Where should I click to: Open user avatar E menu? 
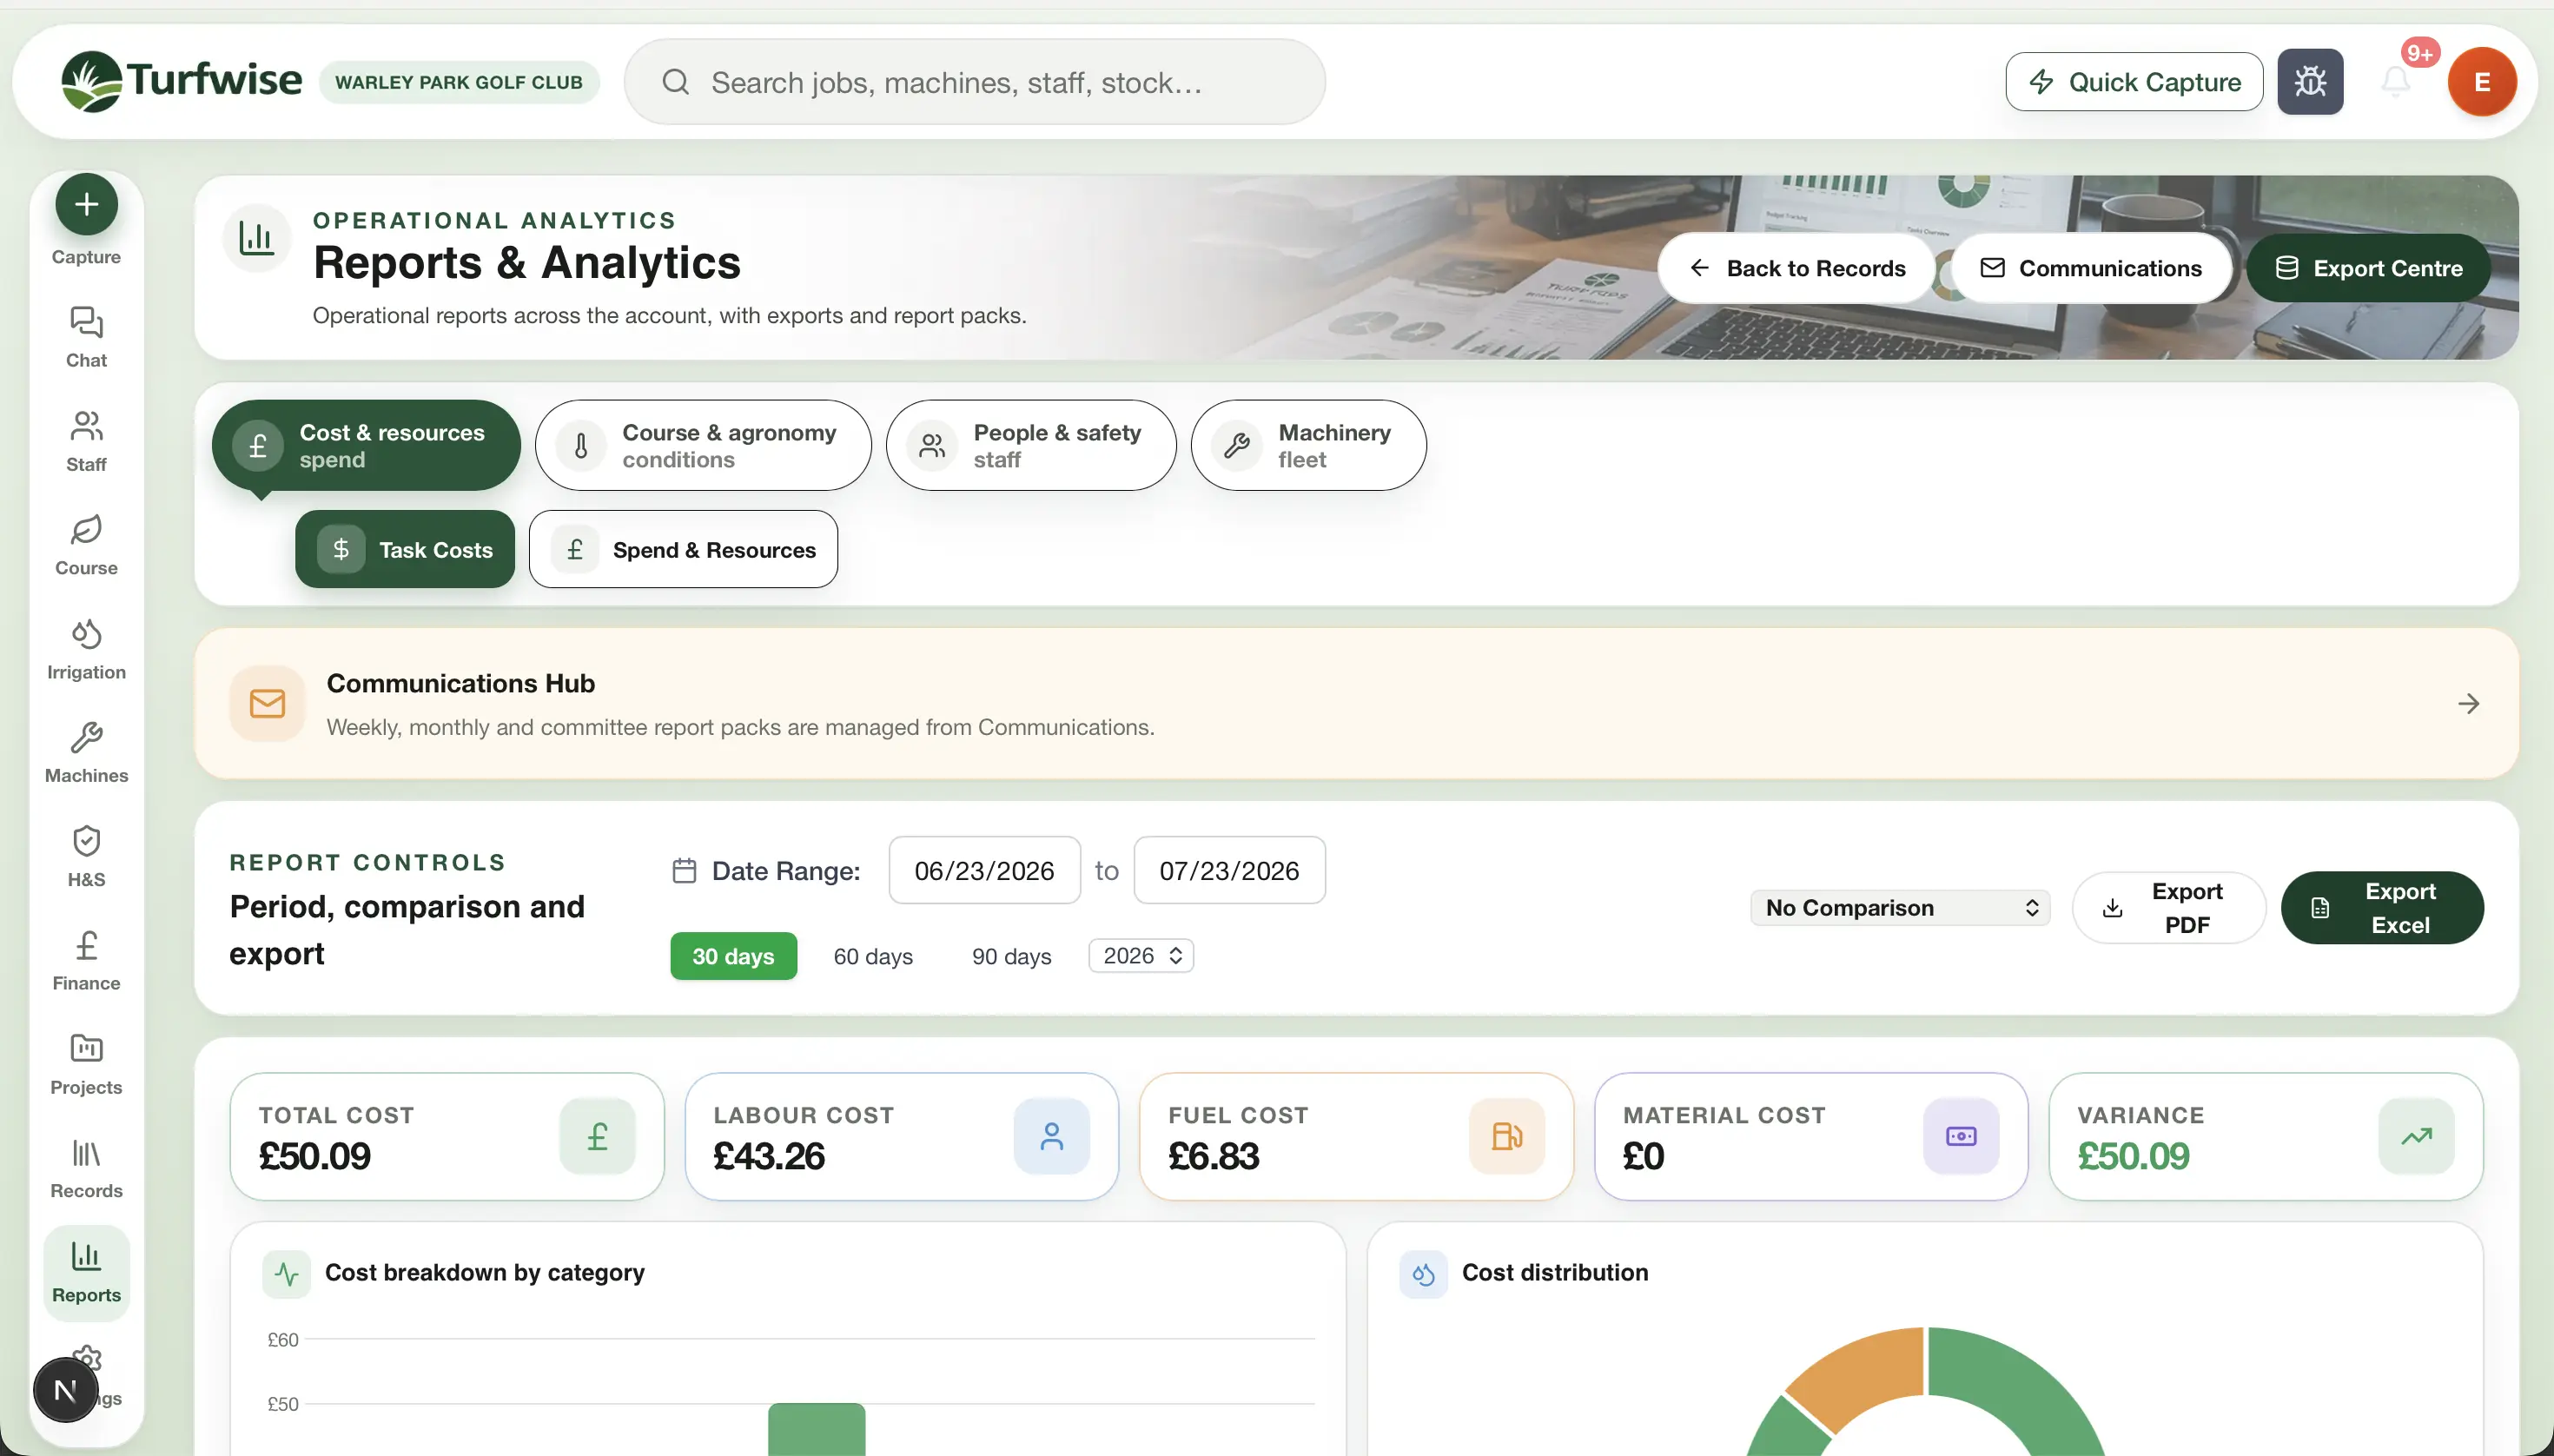click(2482, 82)
